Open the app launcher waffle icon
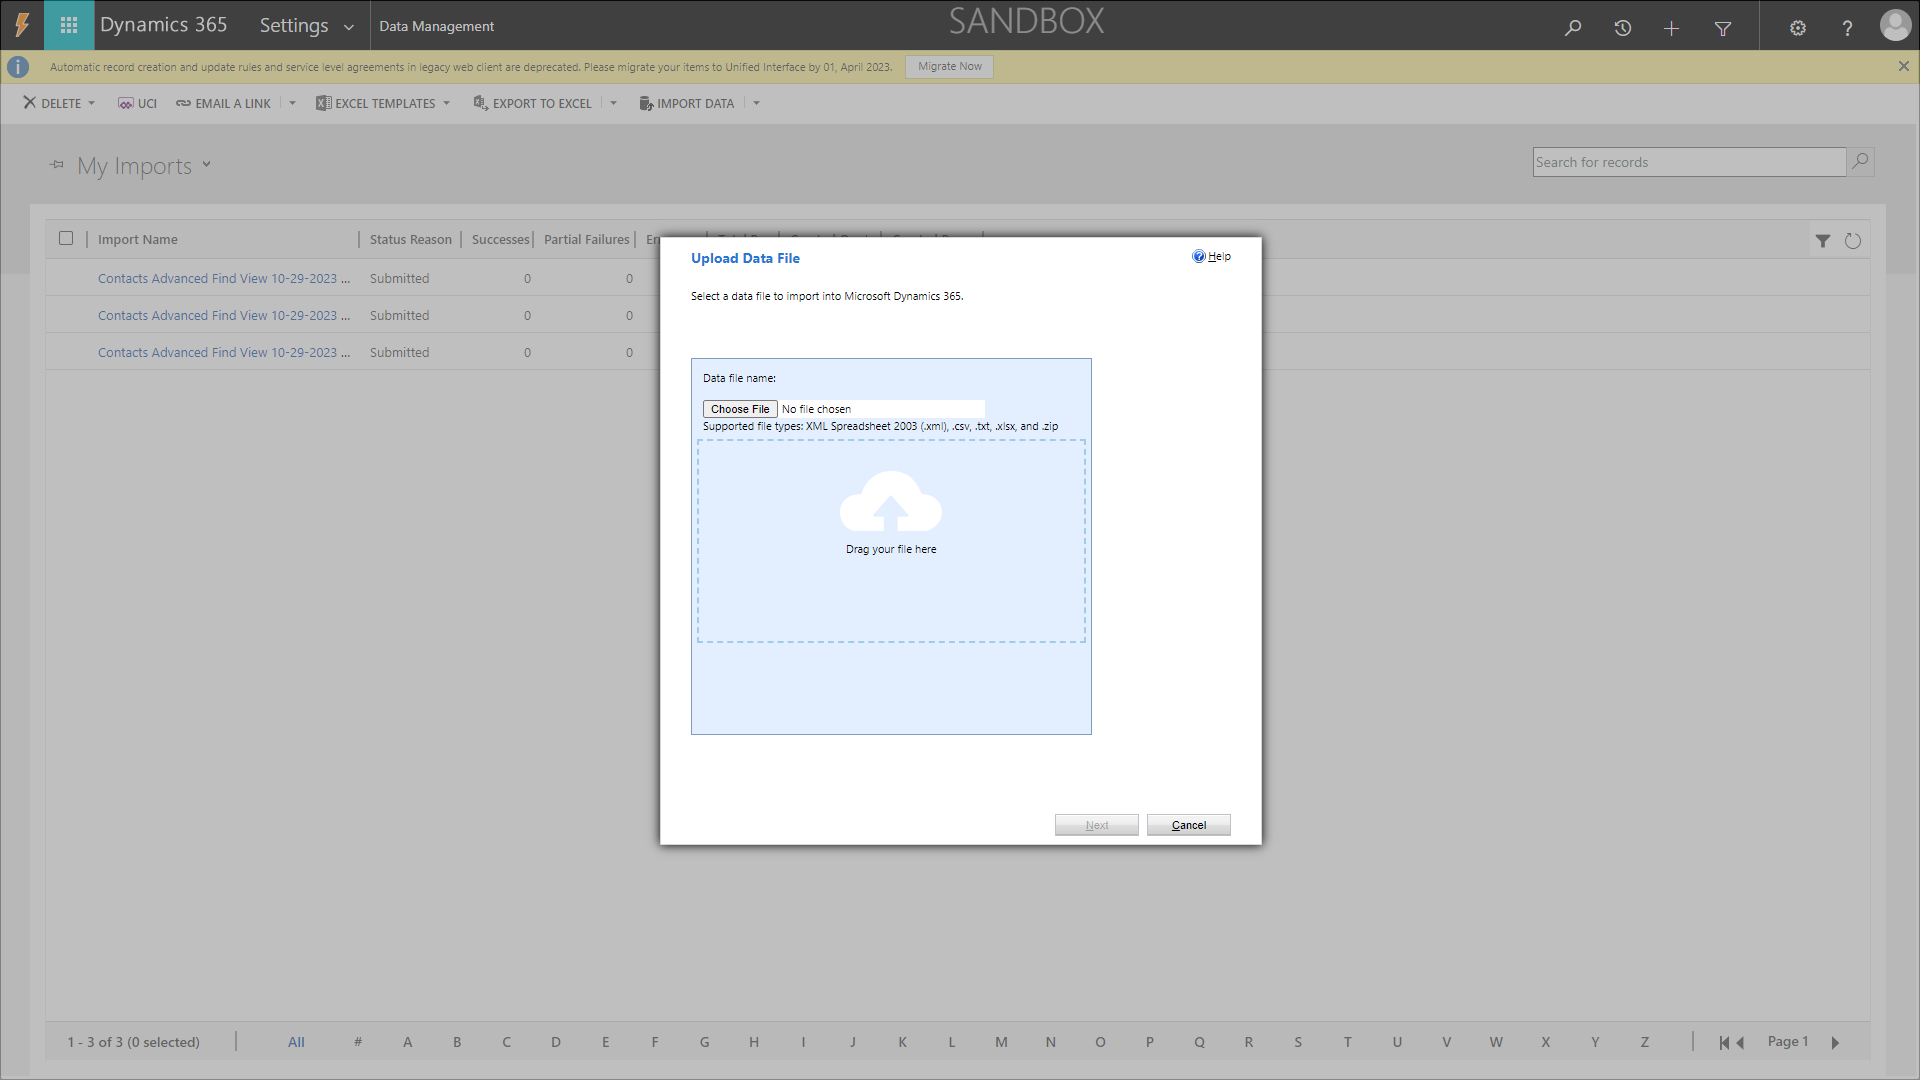1920x1080 pixels. (x=69, y=25)
